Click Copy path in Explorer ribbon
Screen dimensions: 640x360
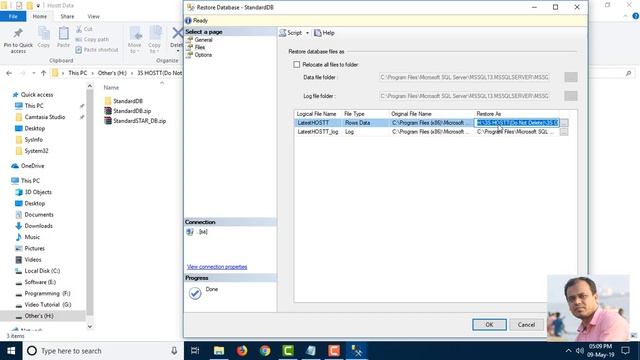tap(92, 40)
